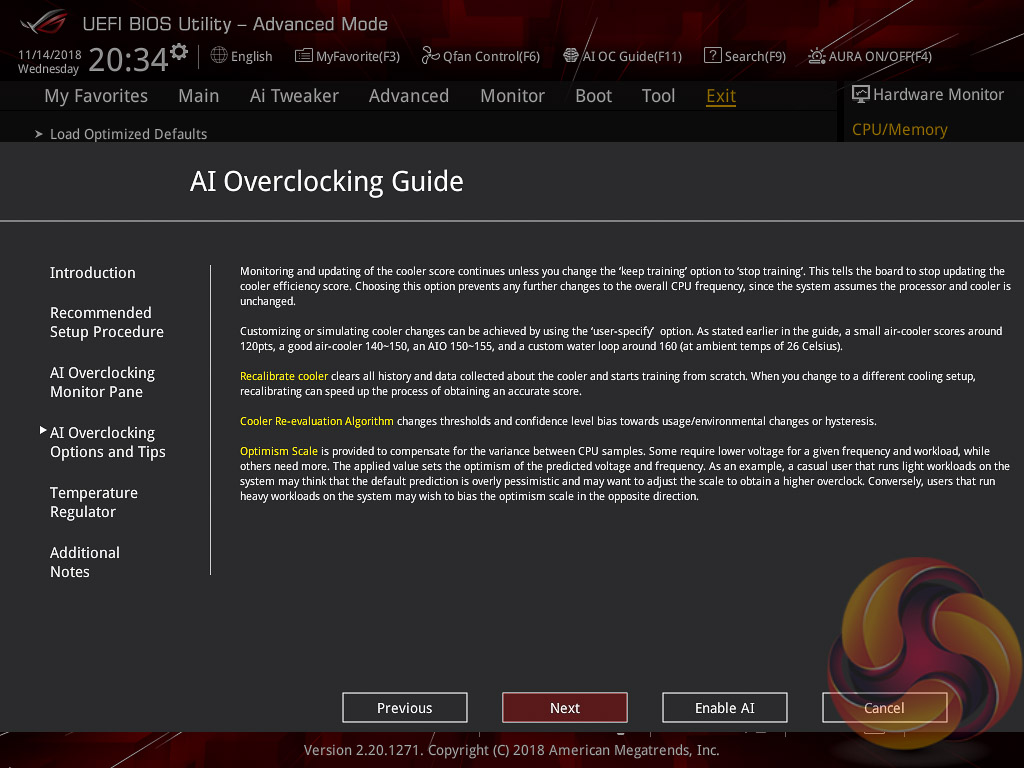Click the AI OC Guide brain icon
This screenshot has height=768, width=1024.
coord(571,56)
